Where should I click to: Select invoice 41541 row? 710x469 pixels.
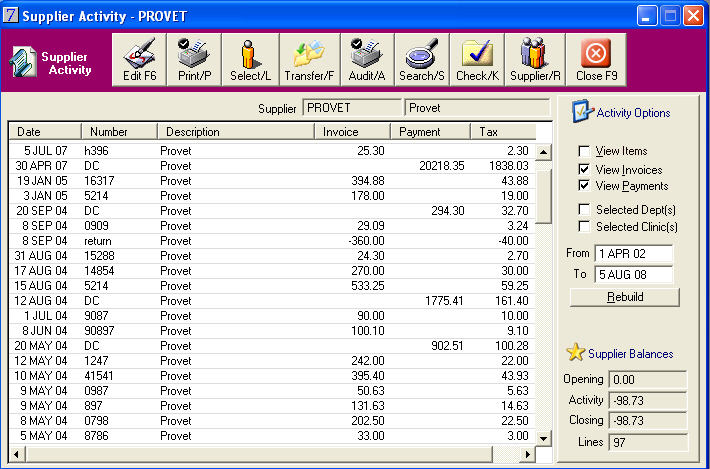pyautogui.click(x=272, y=375)
